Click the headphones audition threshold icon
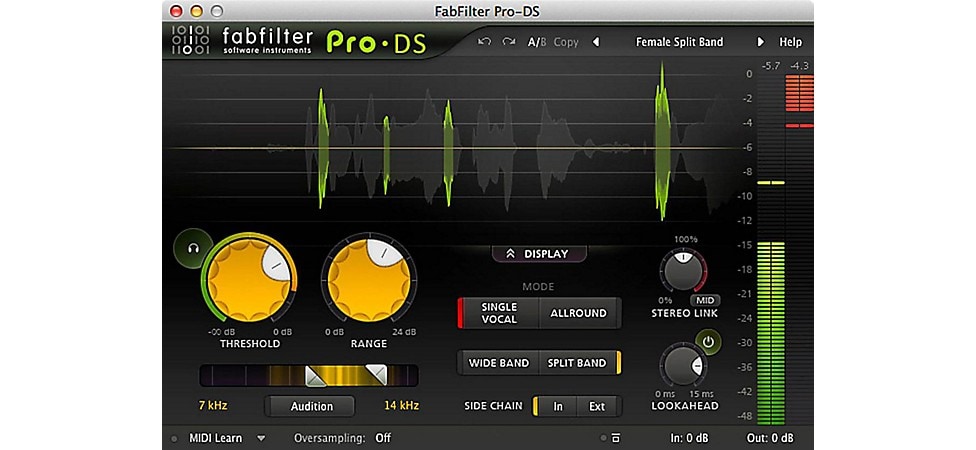This screenshot has width=976, height=450. pyautogui.click(x=192, y=248)
